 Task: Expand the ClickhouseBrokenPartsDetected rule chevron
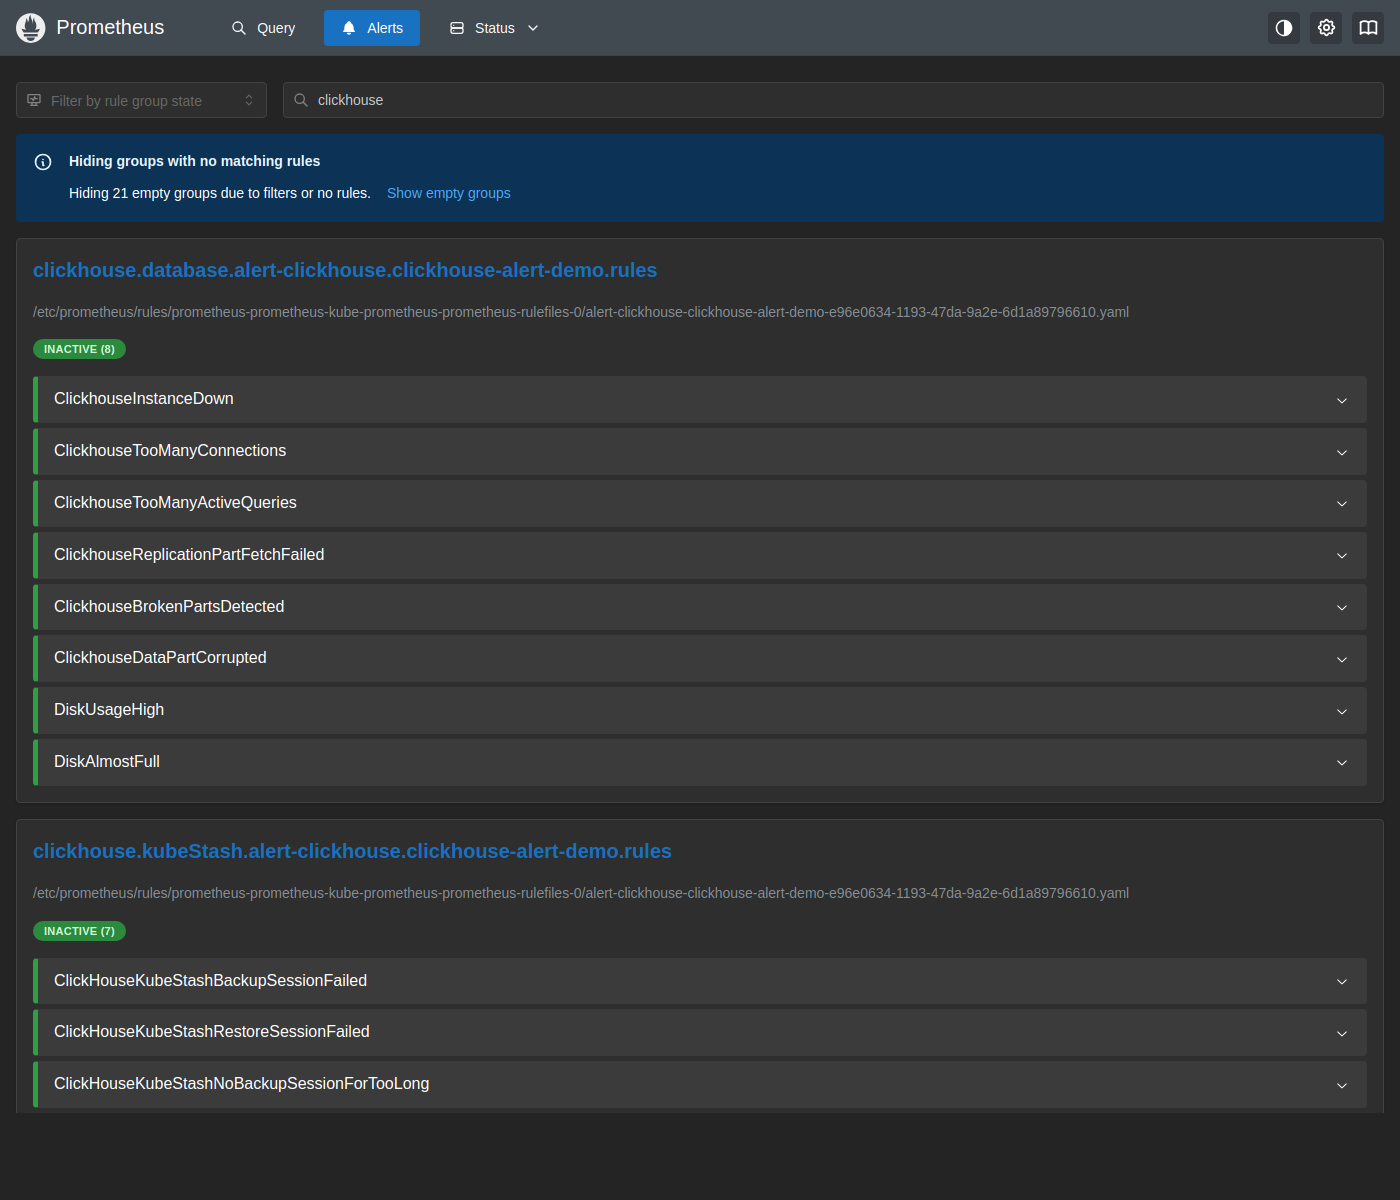point(1342,608)
